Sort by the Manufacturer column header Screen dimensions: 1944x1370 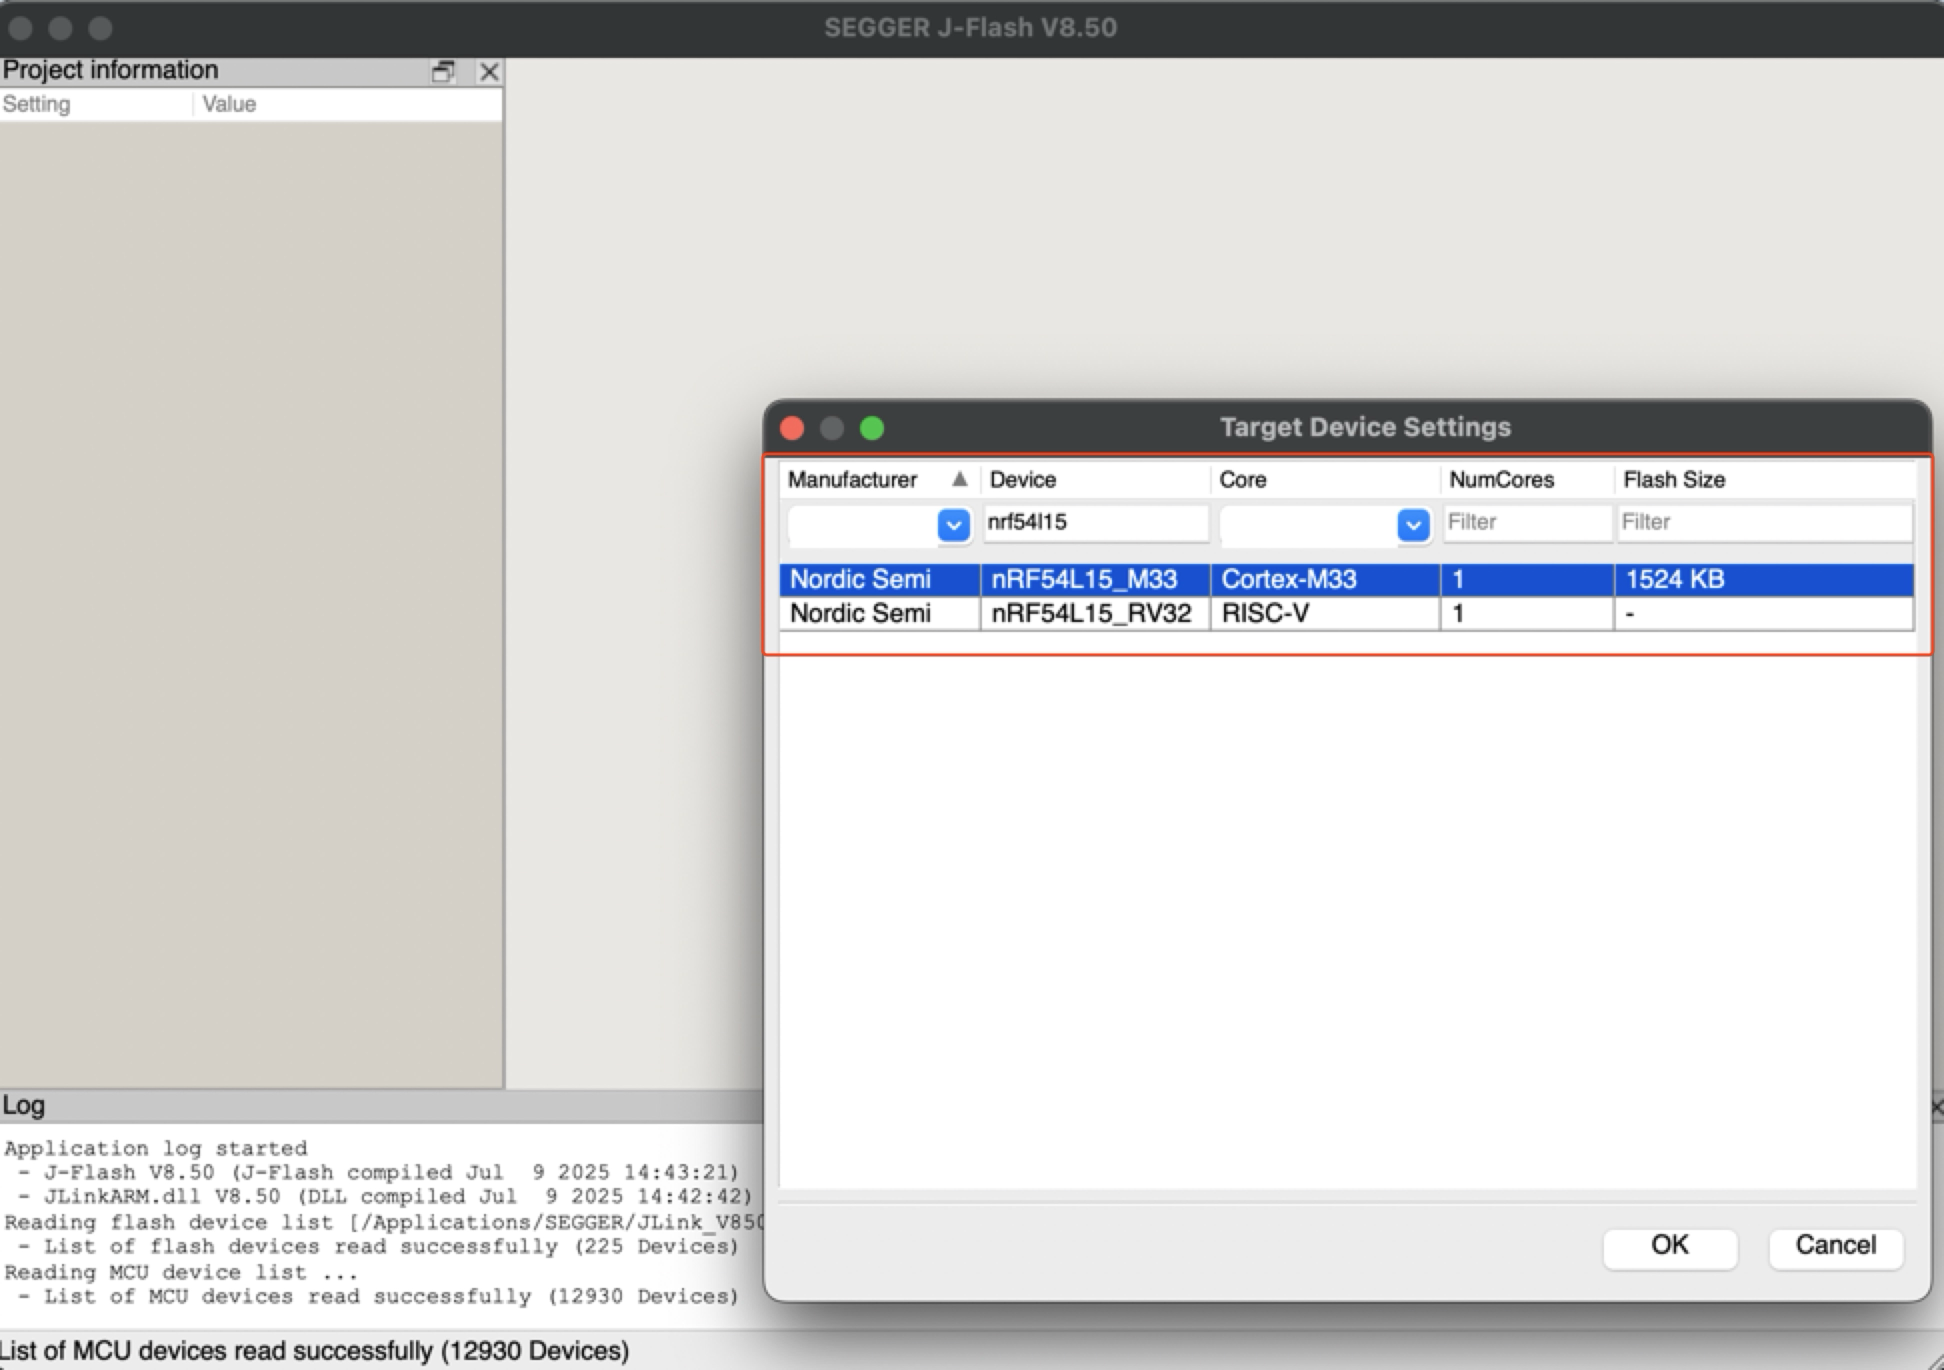(x=879, y=480)
